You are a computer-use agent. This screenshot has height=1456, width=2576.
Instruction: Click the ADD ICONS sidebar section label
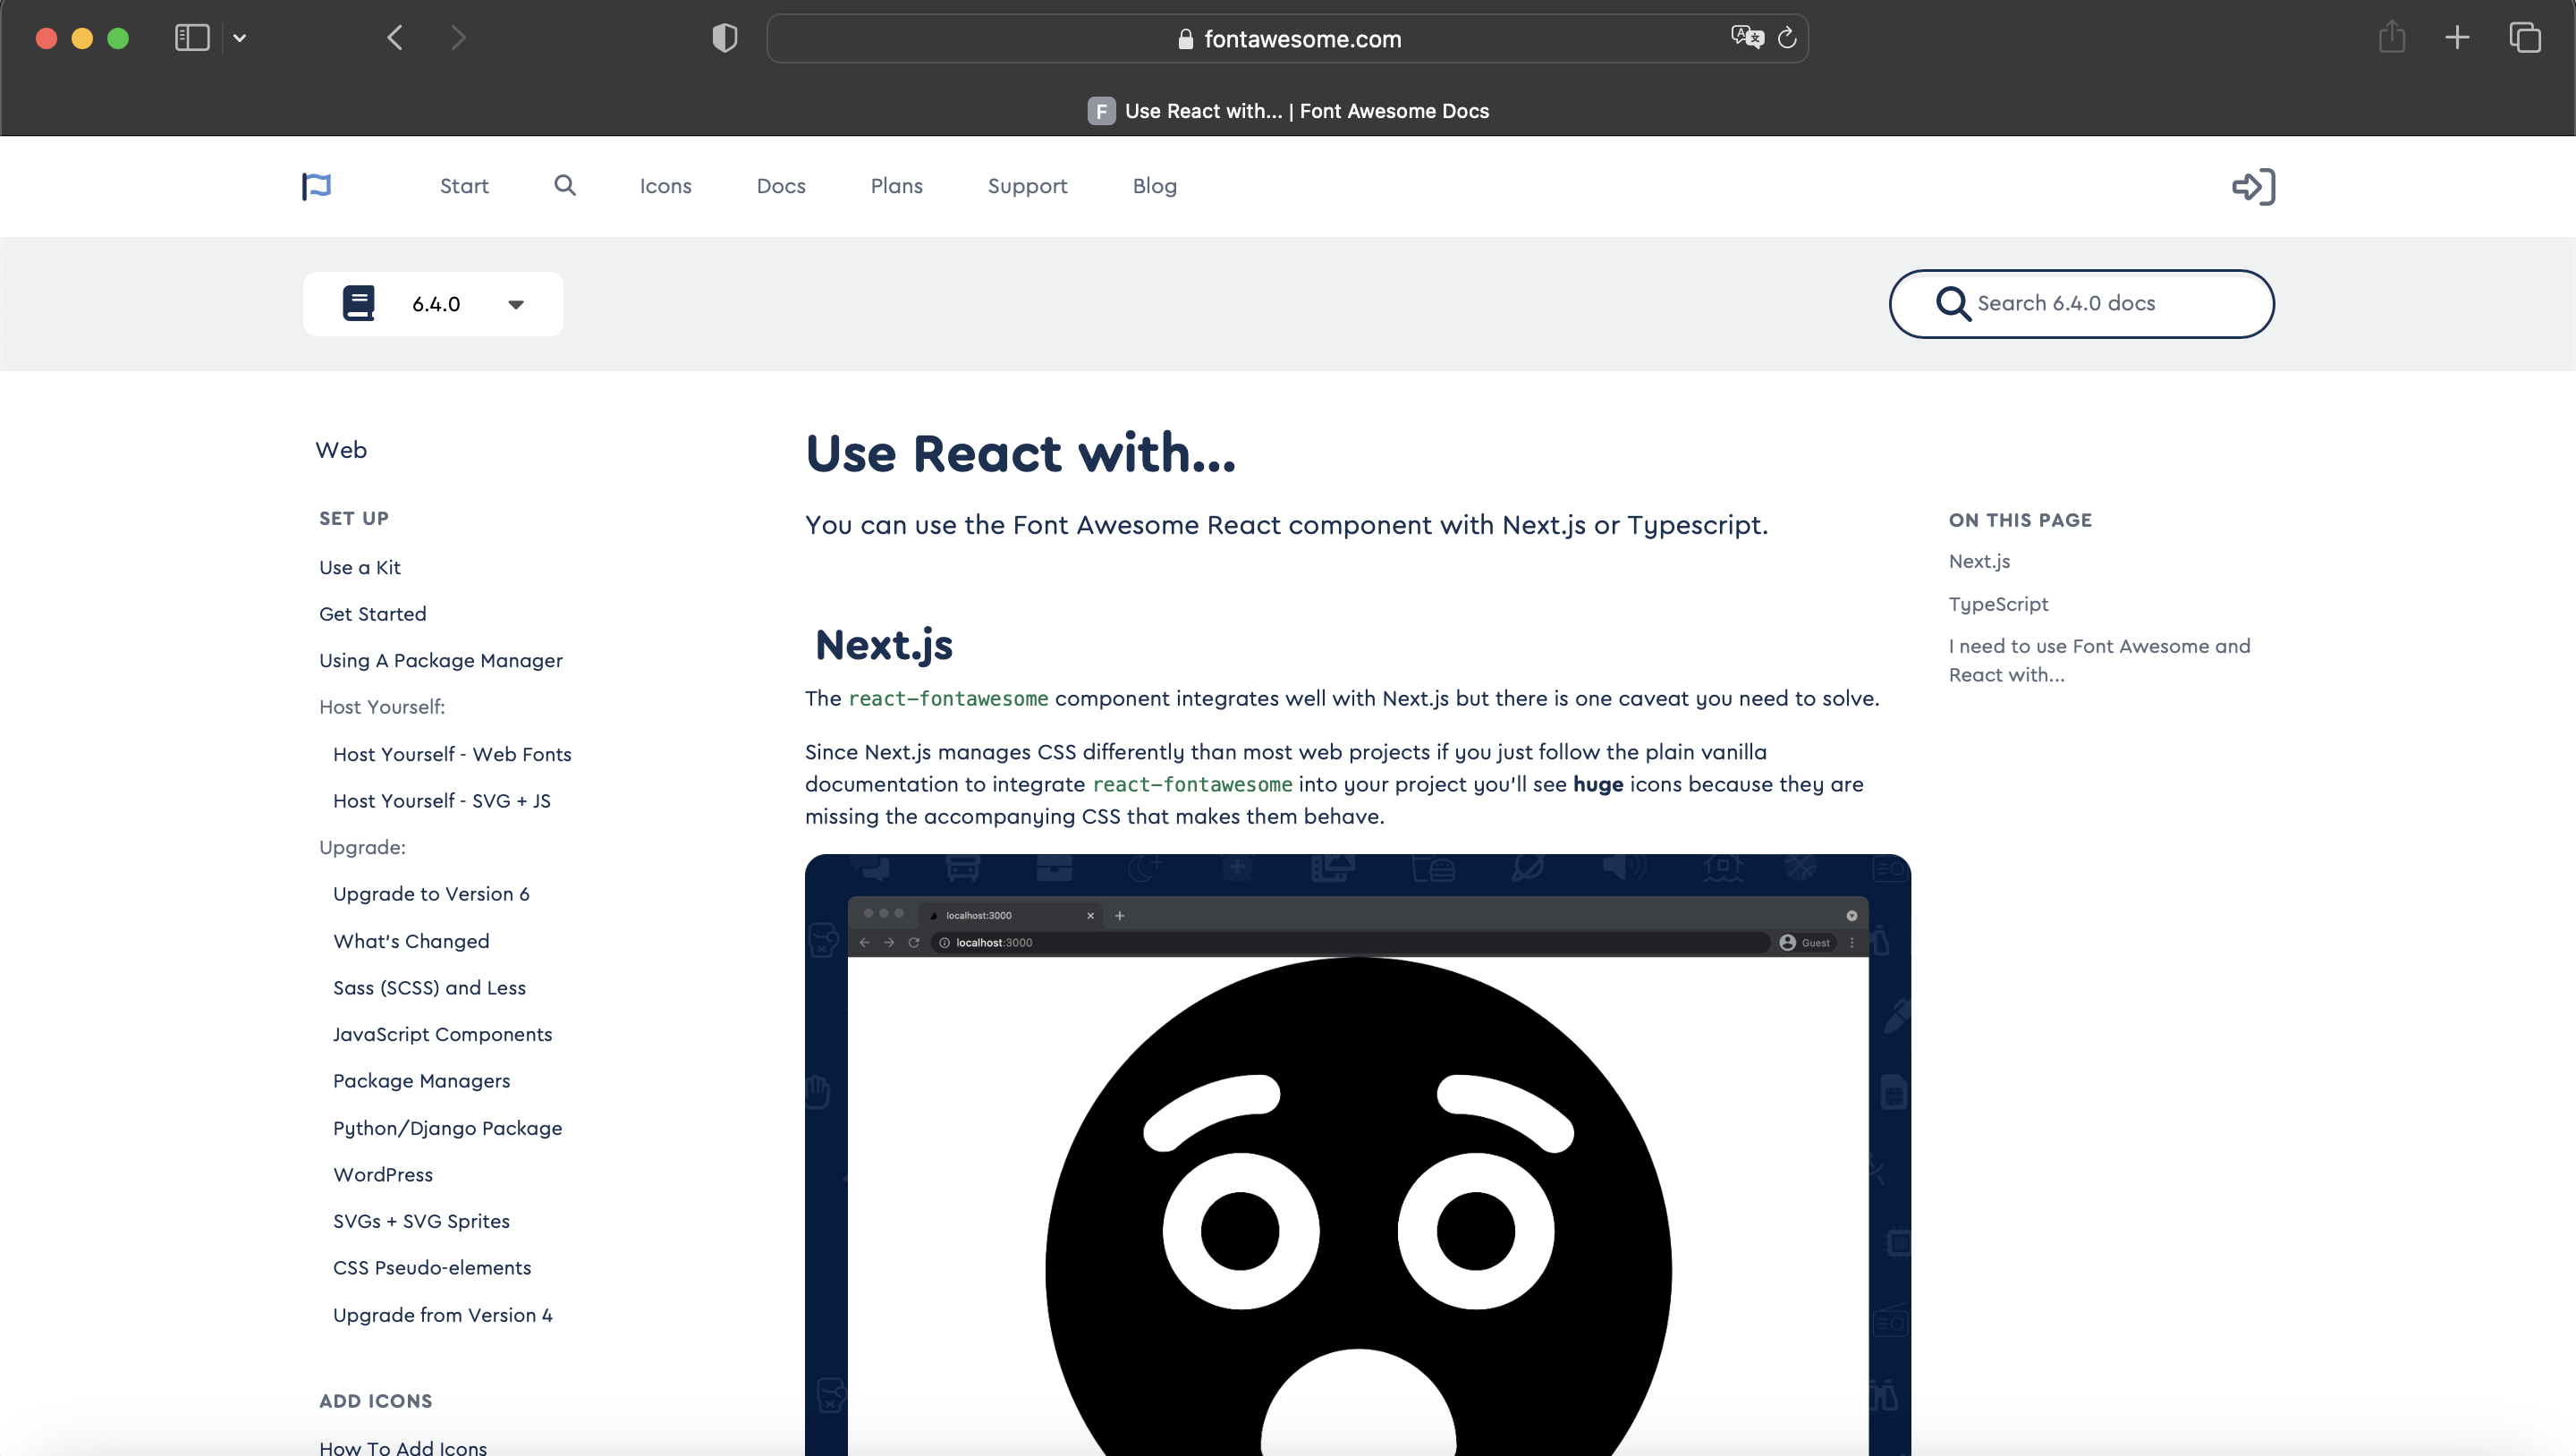pyautogui.click(x=376, y=1401)
